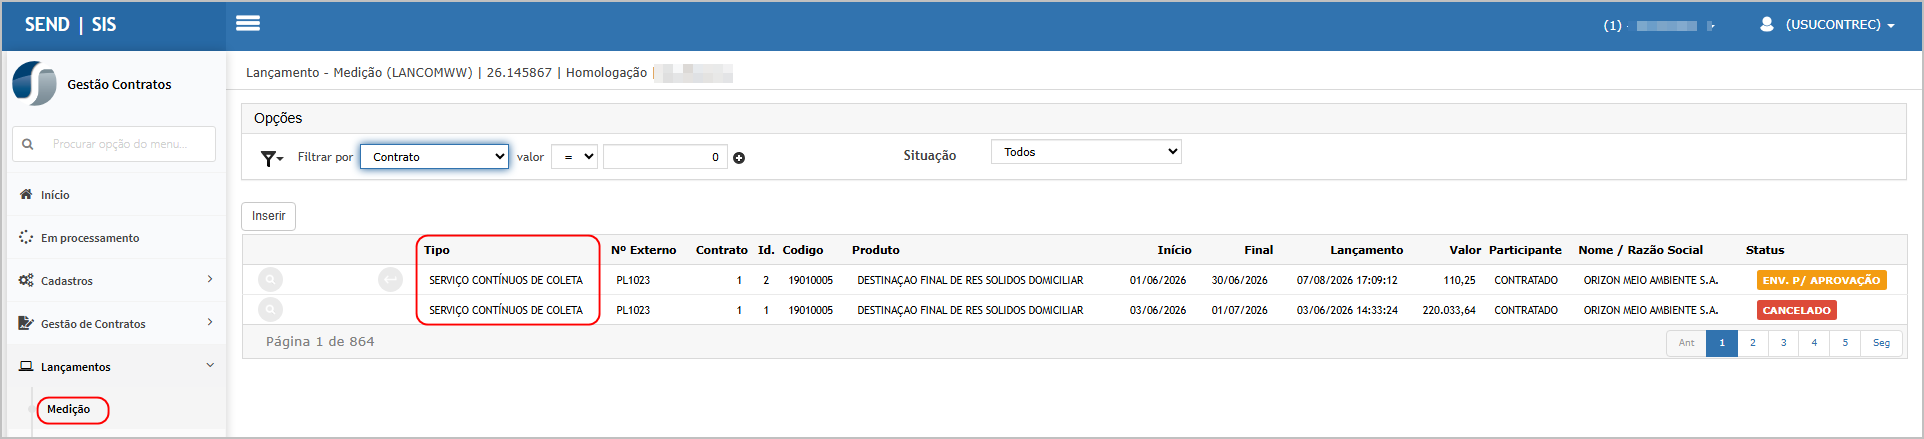The width and height of the screenshot is (1924, 439).
Task: Click the value 110,25
Action: (1459, 280)
